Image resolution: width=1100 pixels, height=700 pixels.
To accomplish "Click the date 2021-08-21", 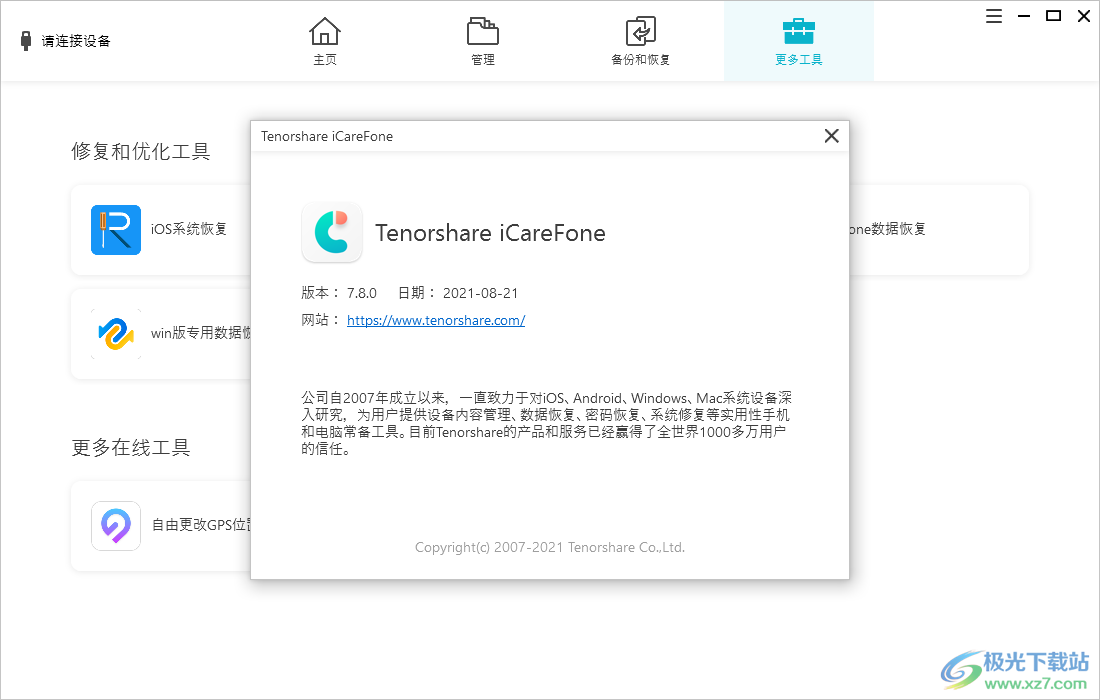I will [x=481, y=293].
